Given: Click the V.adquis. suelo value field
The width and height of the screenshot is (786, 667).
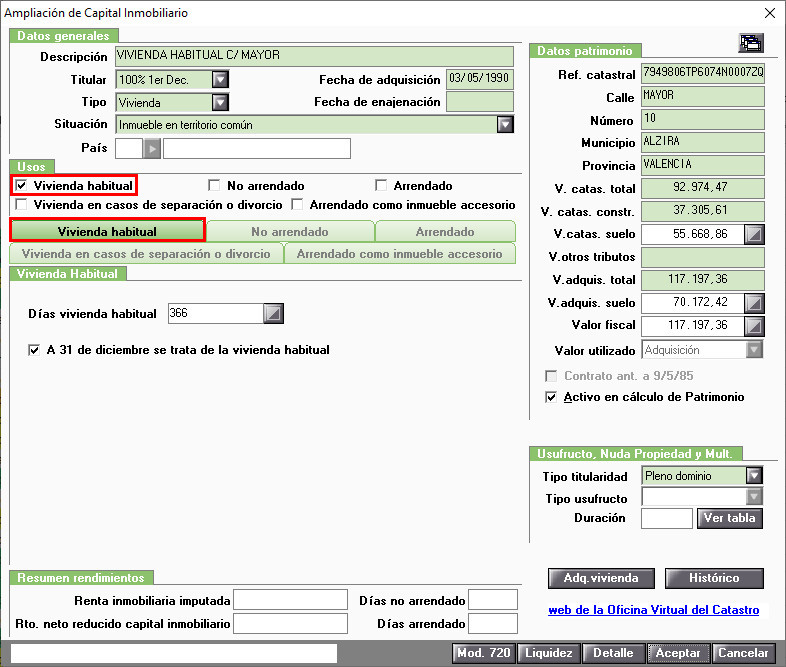Looking at the screenshot, I should pos(693,303).
